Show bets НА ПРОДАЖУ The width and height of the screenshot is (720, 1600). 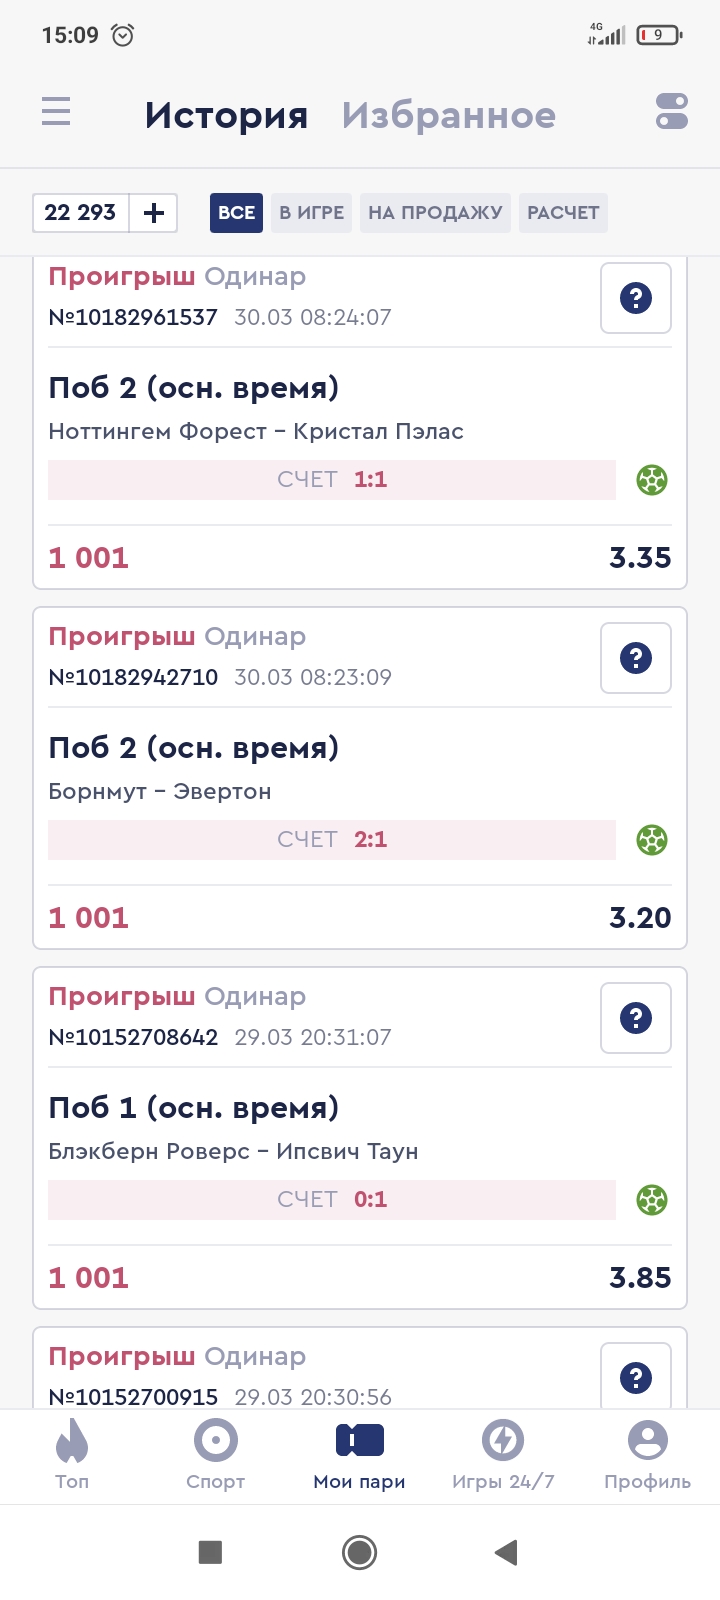tap(435, 213)
